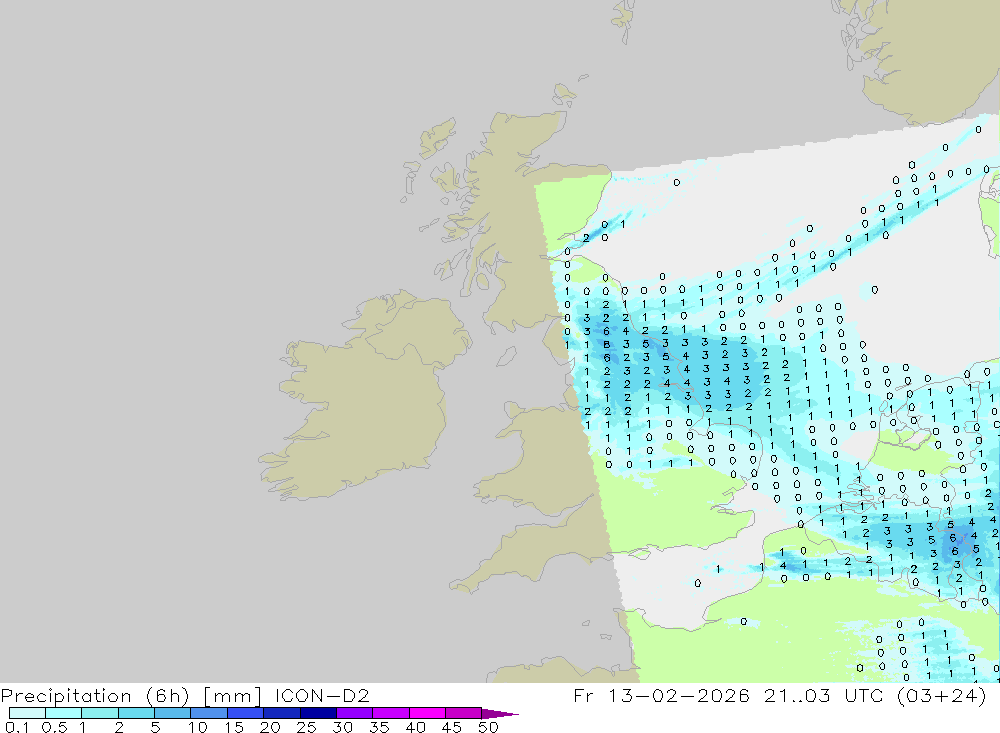Click the '20' legend scale value
This screenshot has width=1000, height=733.
(x=270, y=727)
